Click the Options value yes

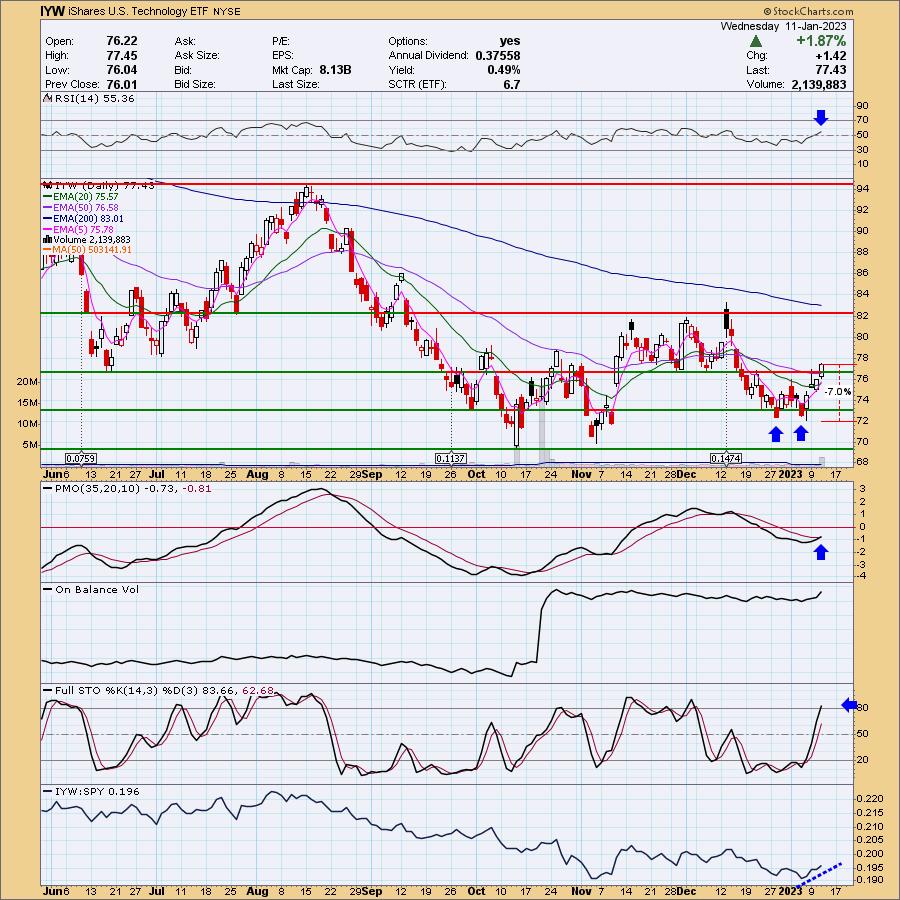tap(510, 41)
